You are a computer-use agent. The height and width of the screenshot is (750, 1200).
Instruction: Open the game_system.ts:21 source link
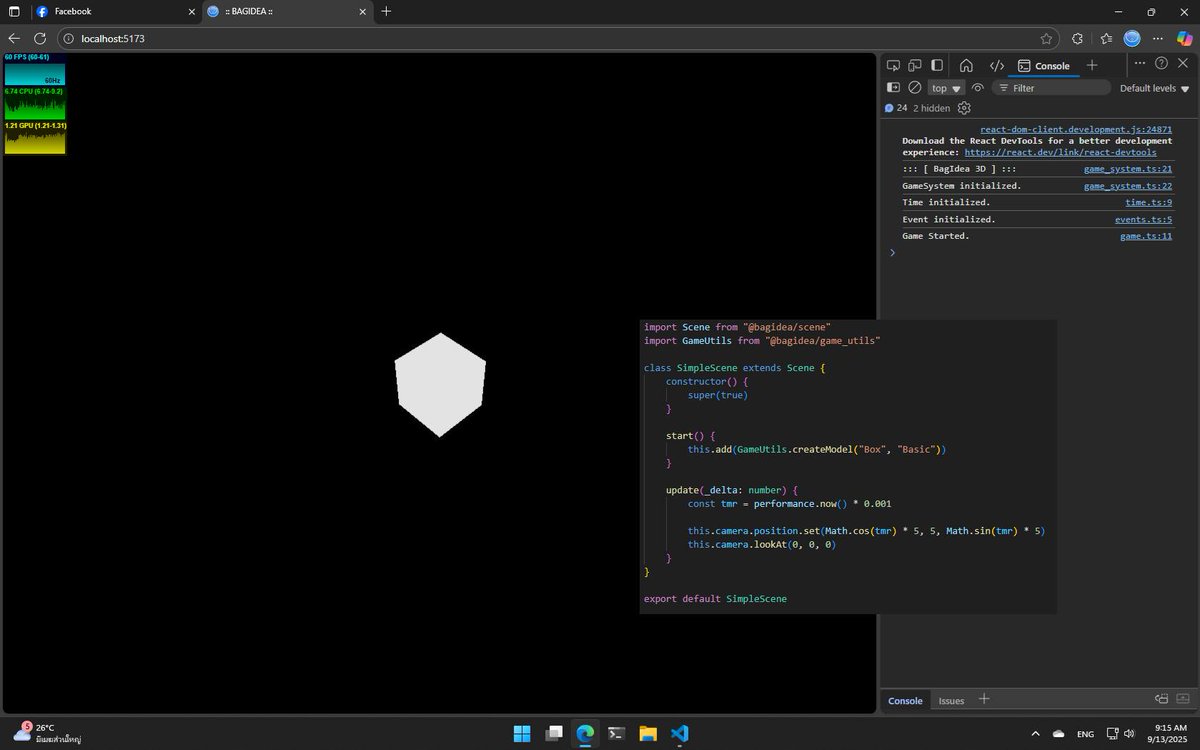1128,169
